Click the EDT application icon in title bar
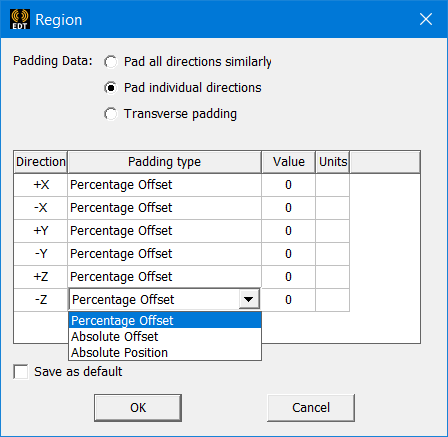This screenshot has width=448, height=437. coord(20,19)
